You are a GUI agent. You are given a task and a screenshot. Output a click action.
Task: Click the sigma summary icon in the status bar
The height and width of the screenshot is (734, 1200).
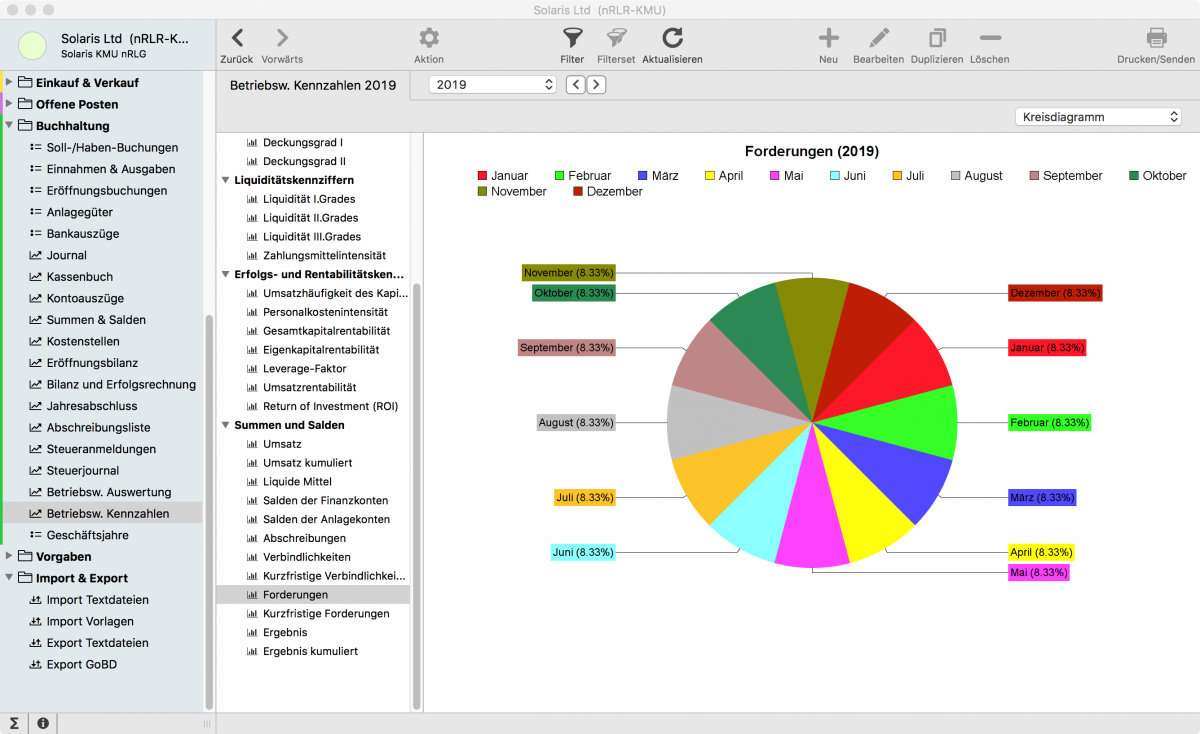click(14, 722)
